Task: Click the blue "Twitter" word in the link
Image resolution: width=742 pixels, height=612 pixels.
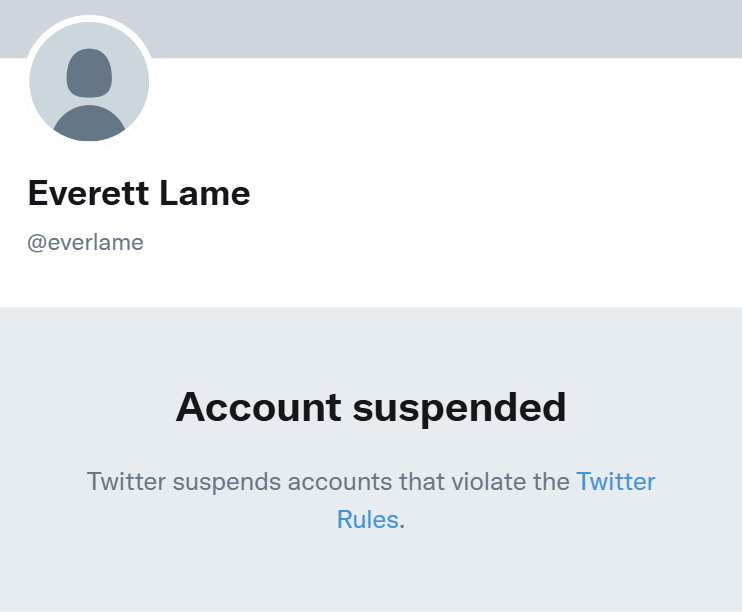Action: click(x=615, y=481)
